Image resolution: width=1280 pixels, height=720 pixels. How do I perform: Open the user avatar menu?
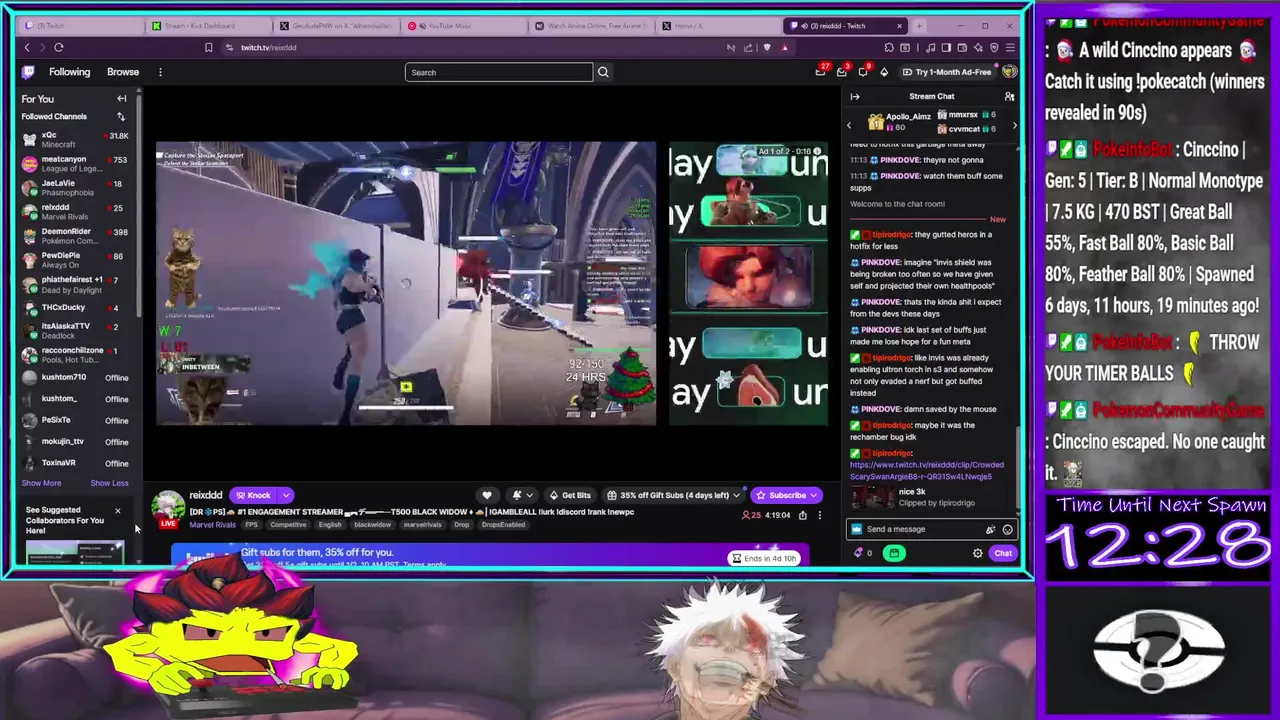[x=1010, y=72]
